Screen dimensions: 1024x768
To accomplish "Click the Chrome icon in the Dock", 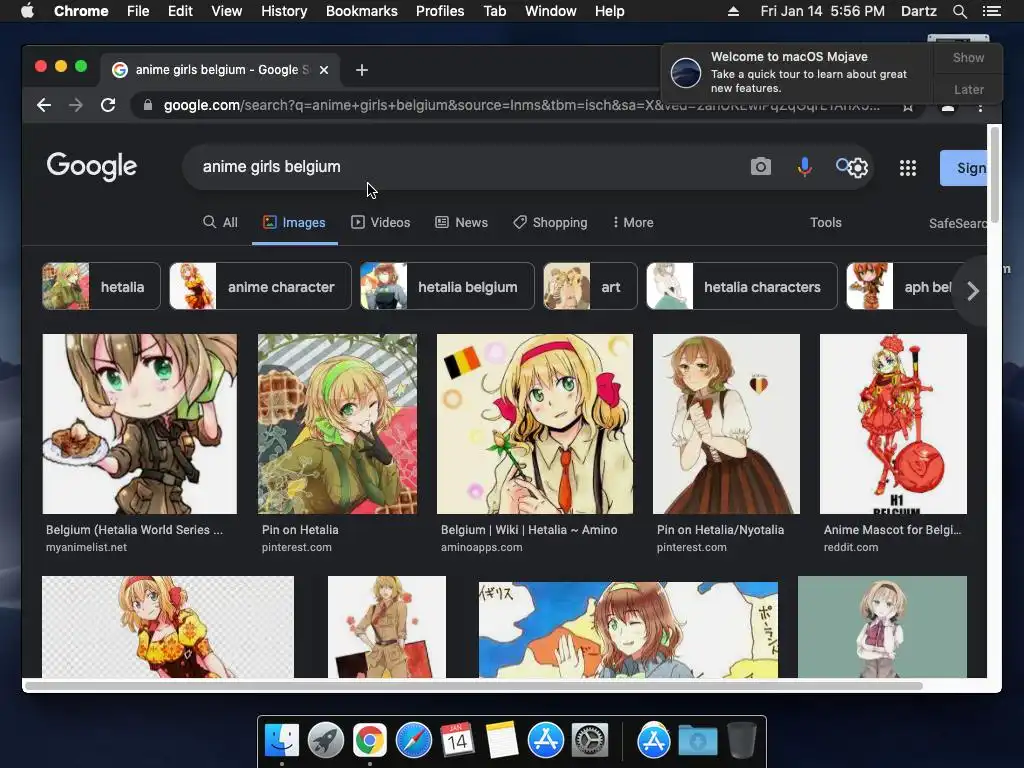I will [370, 740].
